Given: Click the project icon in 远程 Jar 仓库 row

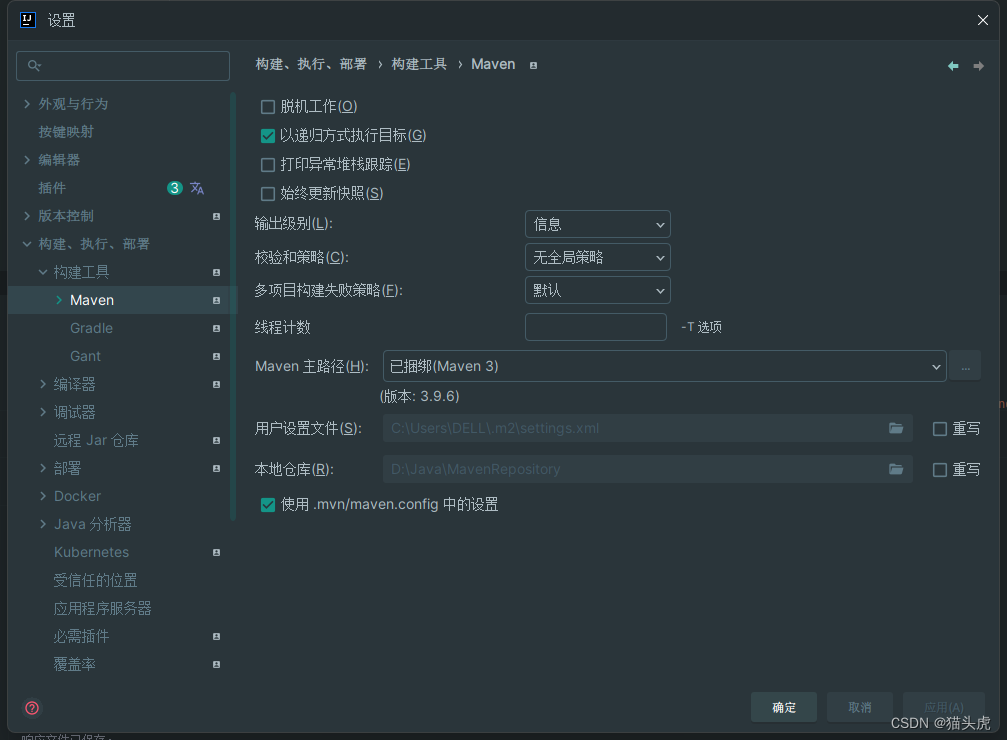Looking at the screenshot, I should (x=216, y=441).
